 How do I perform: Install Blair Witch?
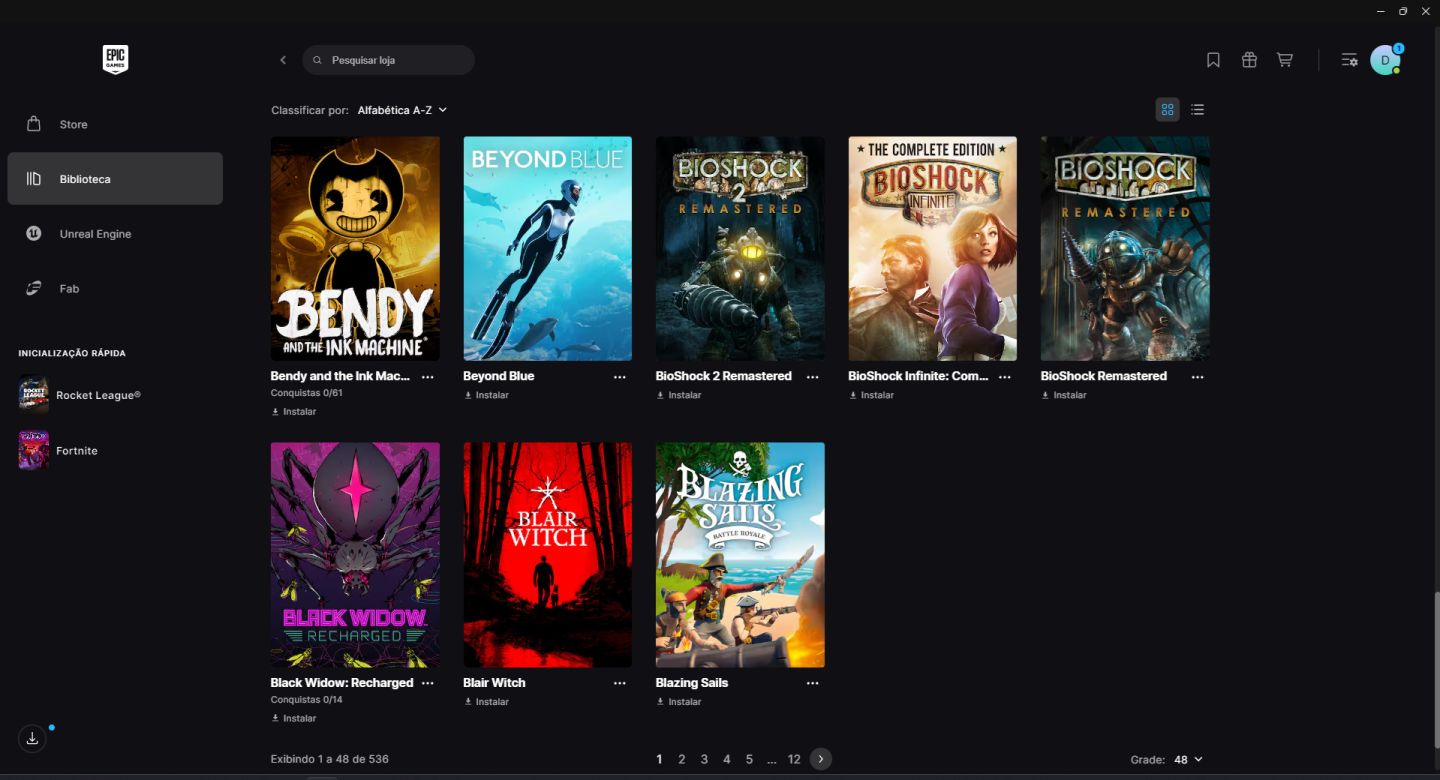click(x=487, y=702)
